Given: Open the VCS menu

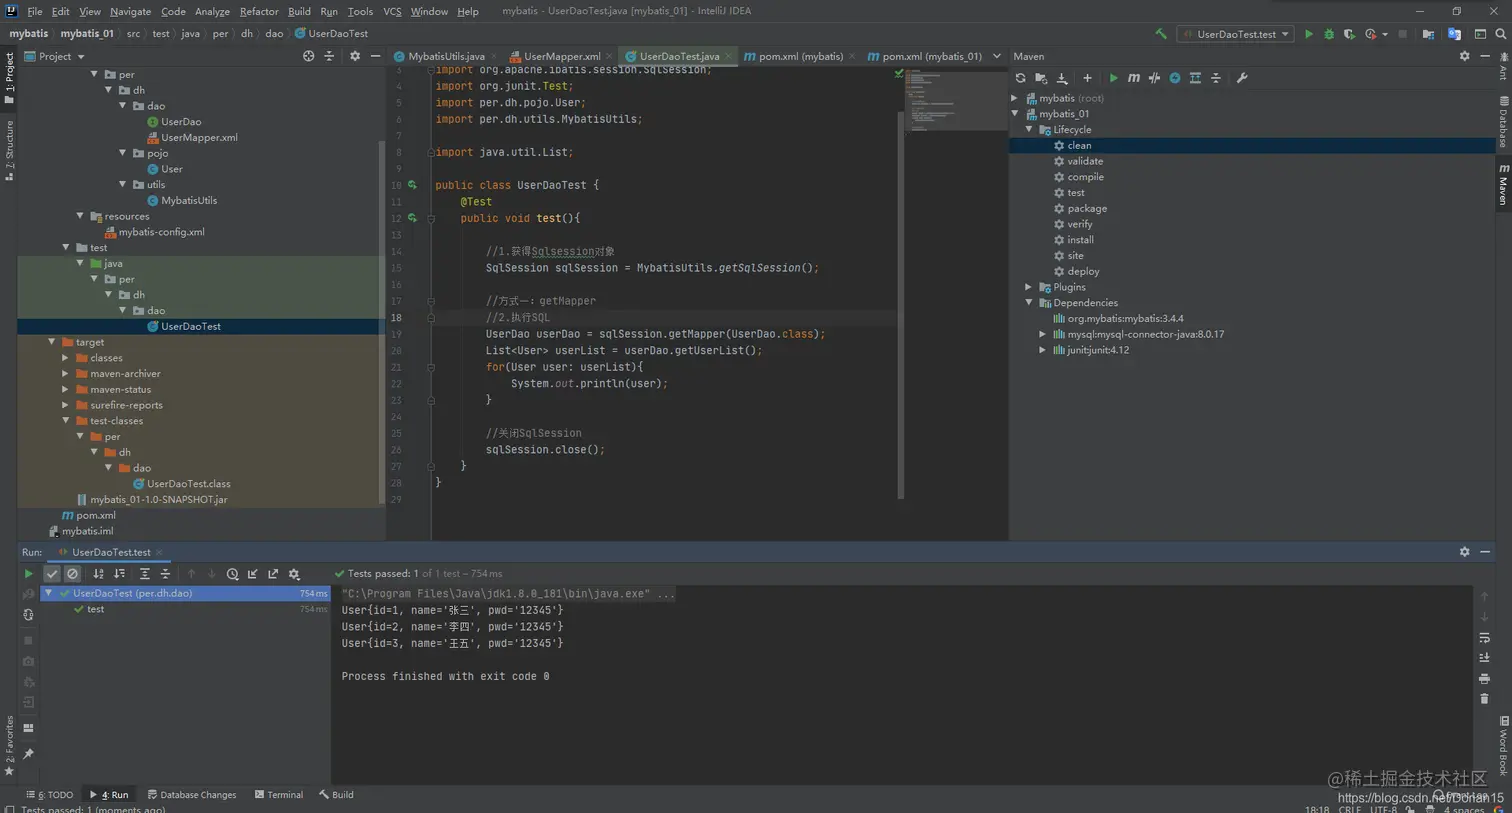Looking at the screenshot, I should pyautogui.click(x=392, y=11).
